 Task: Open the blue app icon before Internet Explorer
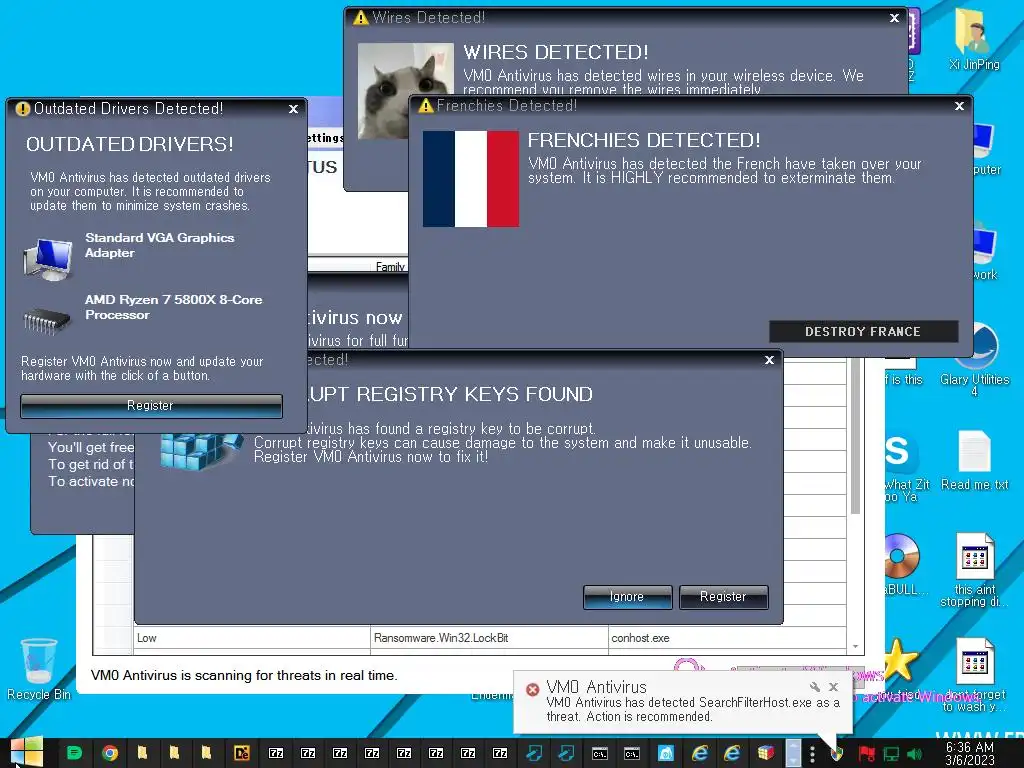[665, 753]
